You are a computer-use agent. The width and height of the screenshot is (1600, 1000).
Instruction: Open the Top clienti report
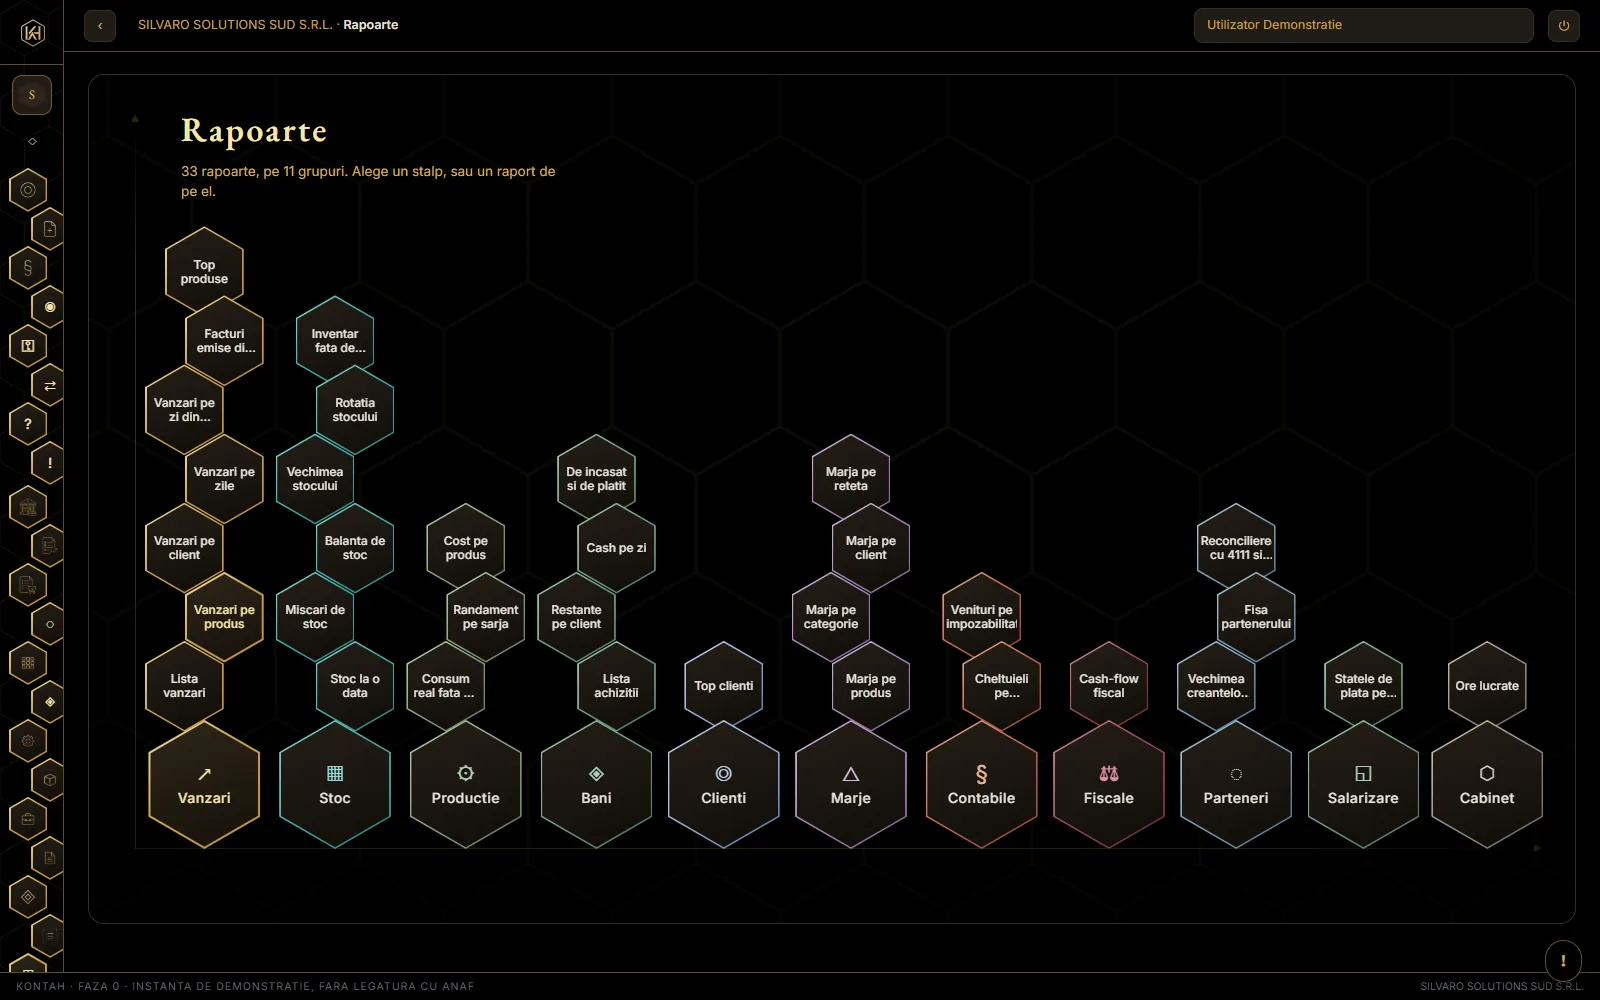(x=724, y=686)
